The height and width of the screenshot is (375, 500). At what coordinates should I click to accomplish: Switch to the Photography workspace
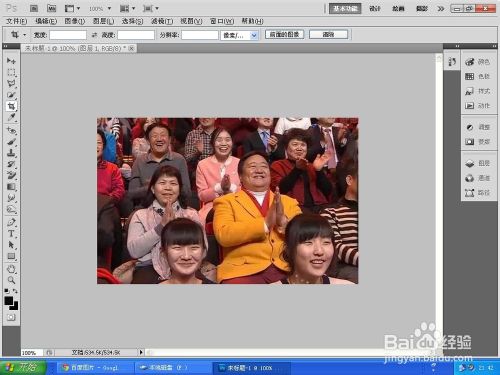pos(422,9)
